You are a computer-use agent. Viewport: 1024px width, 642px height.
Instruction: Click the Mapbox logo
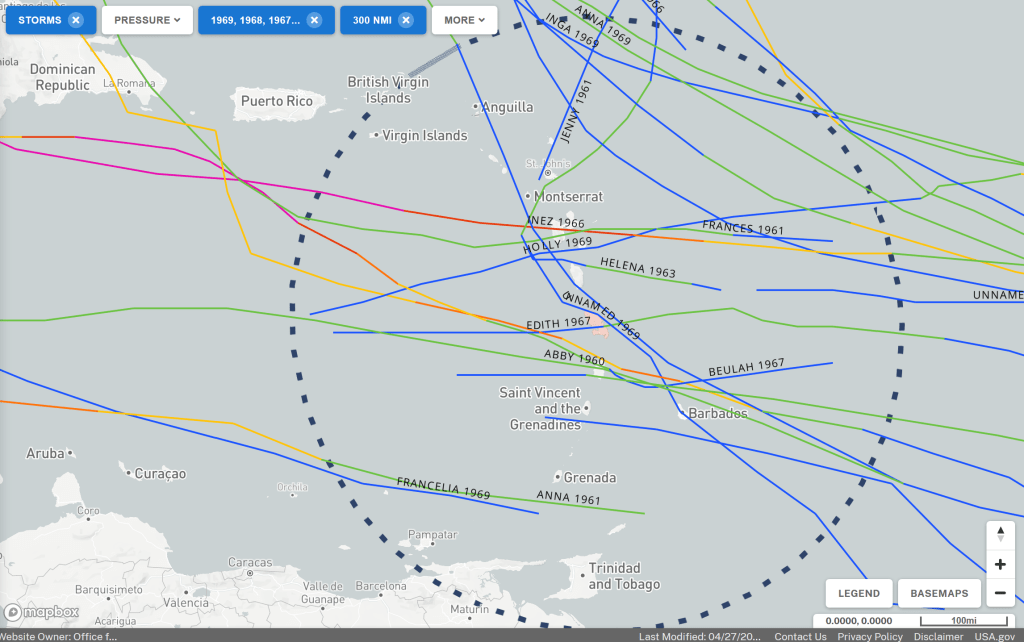[41, 612]
